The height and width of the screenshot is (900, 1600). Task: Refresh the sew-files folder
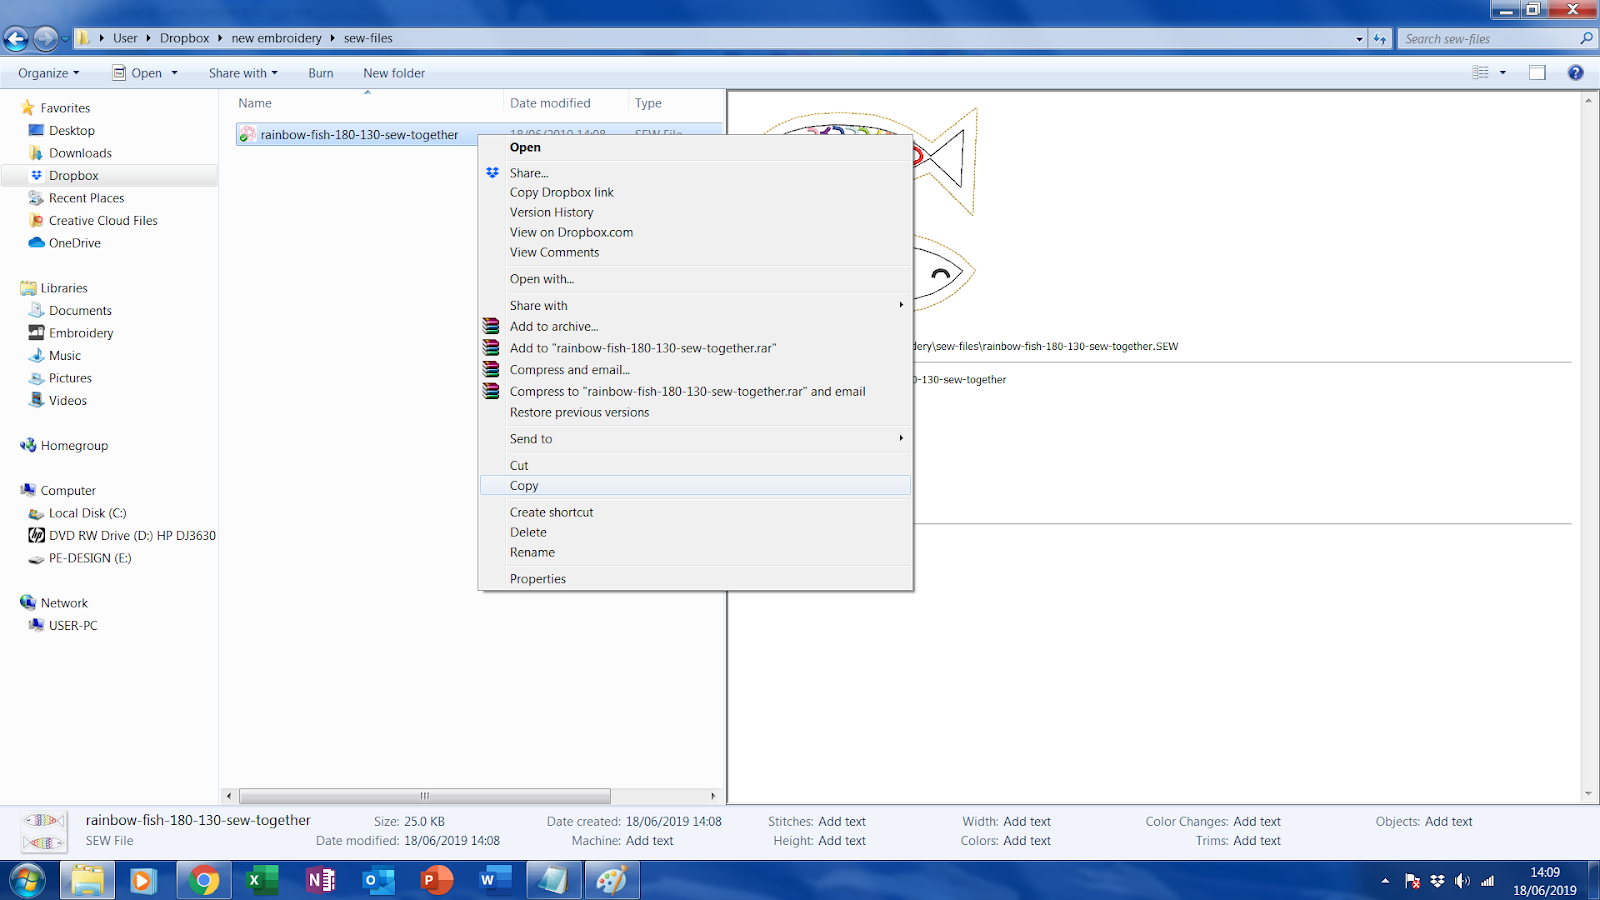pos(1380,39)
